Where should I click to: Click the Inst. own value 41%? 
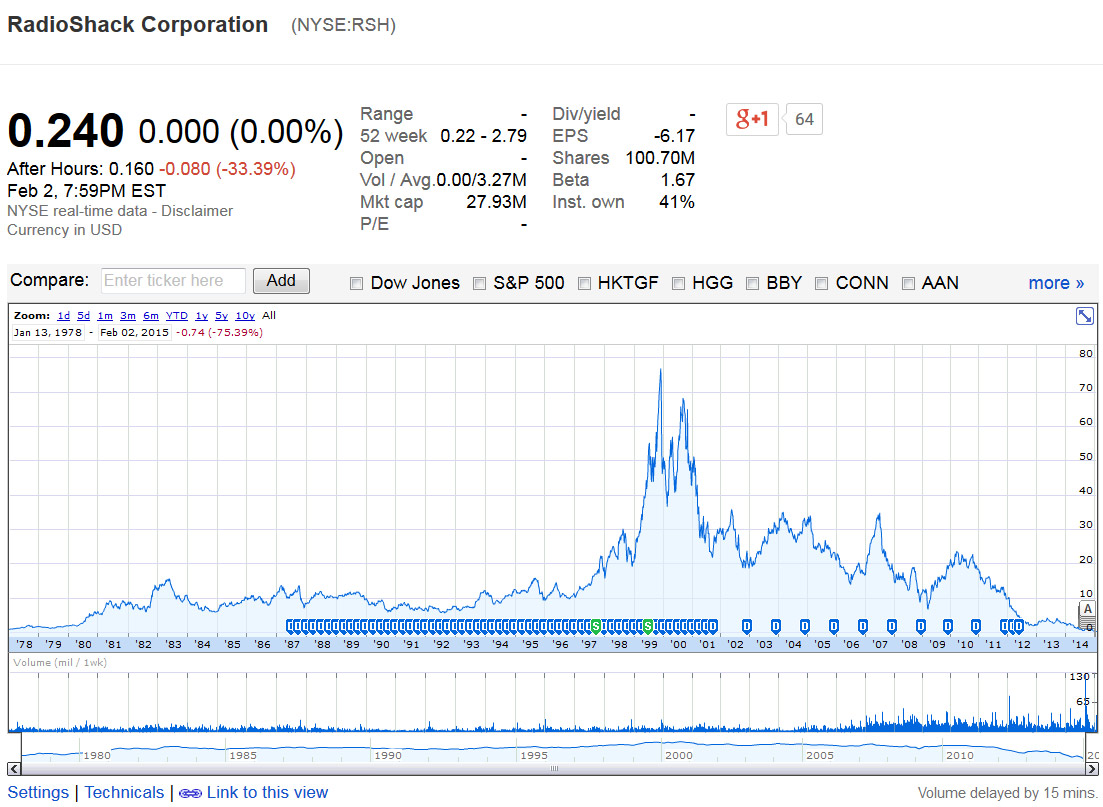677,202
